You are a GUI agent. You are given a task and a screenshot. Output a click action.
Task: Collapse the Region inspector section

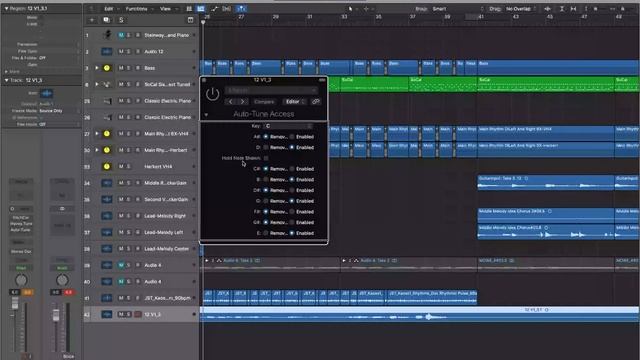coord(6,8)
